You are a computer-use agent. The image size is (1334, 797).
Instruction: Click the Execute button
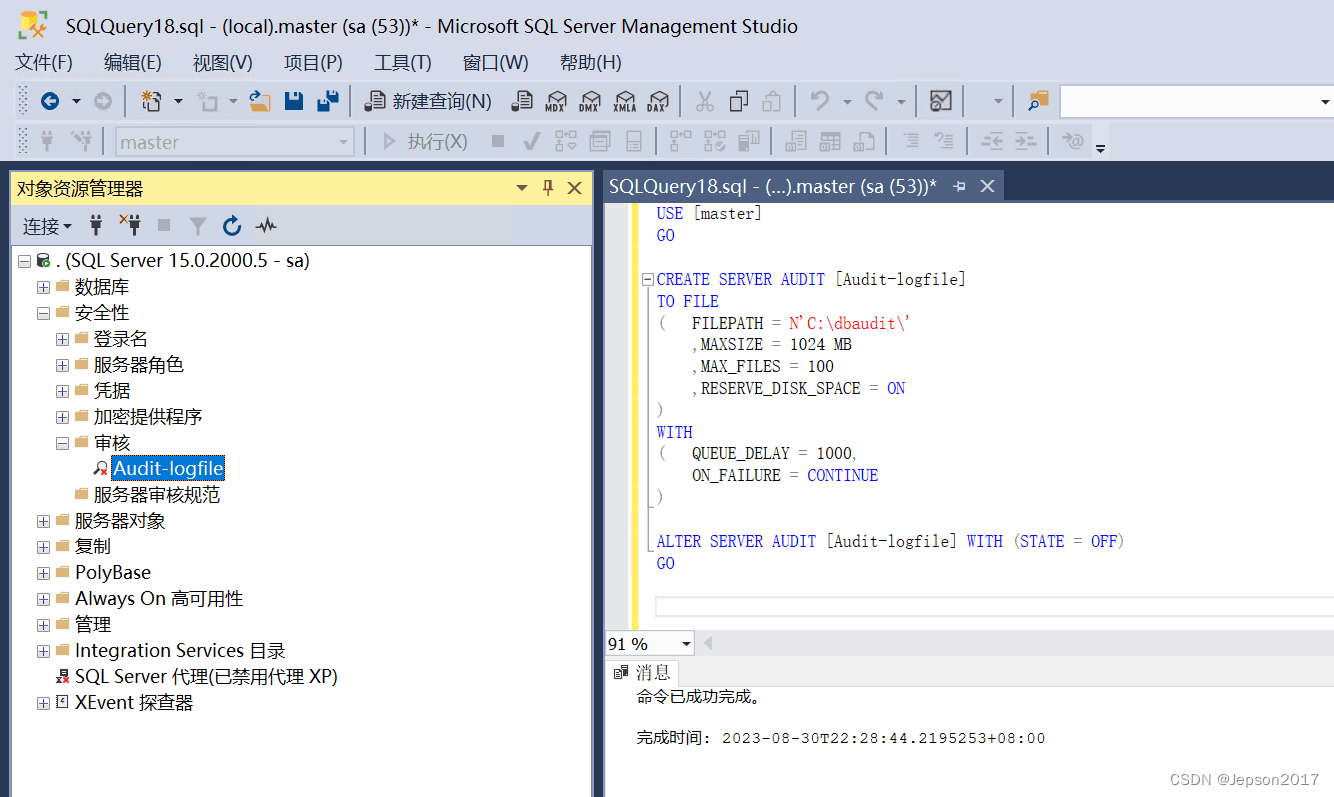coord(424,141)
